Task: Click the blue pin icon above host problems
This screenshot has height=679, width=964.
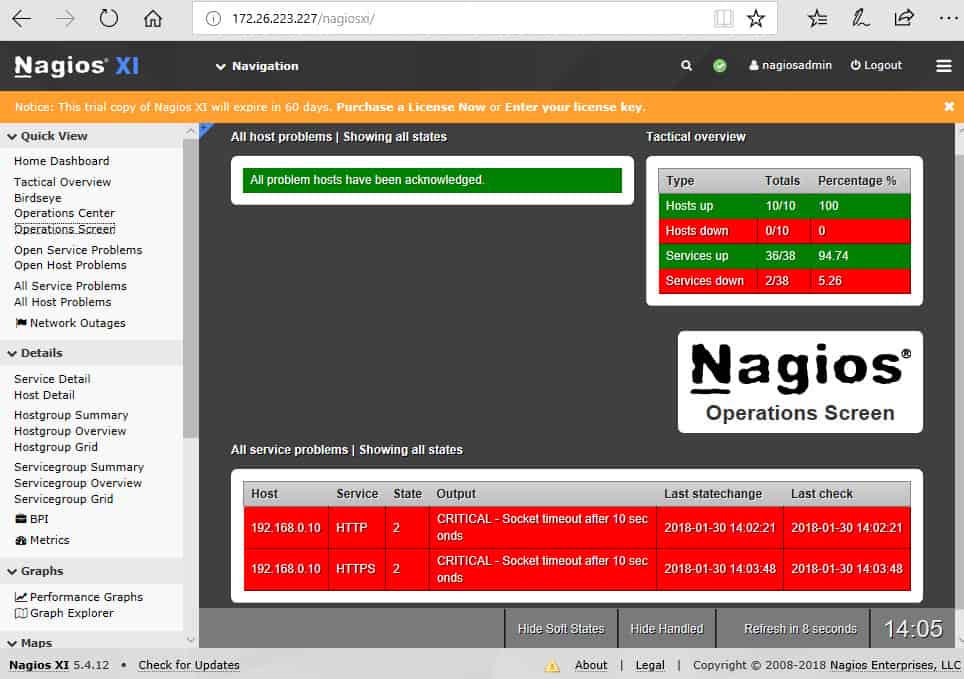Action: [207, 128]
